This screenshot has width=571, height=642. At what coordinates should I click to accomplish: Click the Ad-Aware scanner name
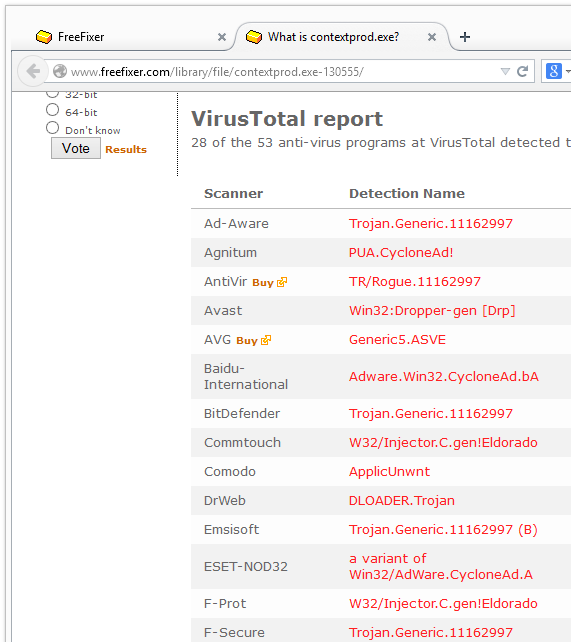[x=236, y=224]
